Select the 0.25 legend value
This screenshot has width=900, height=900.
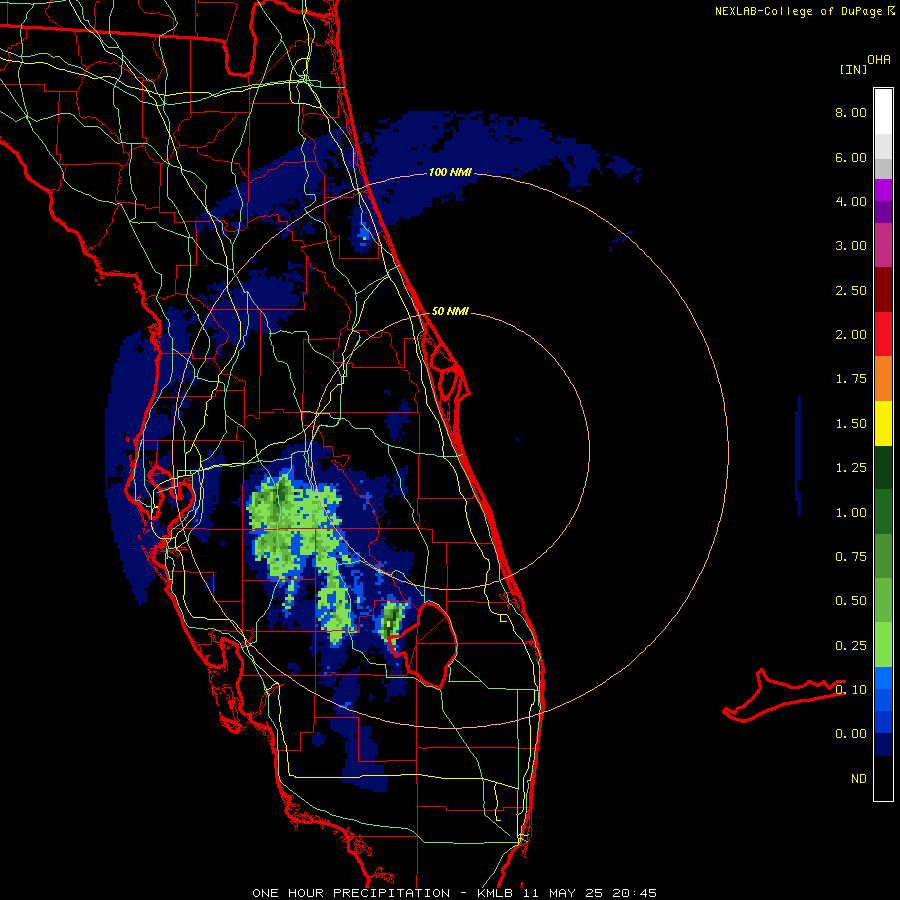pos(851,646)
